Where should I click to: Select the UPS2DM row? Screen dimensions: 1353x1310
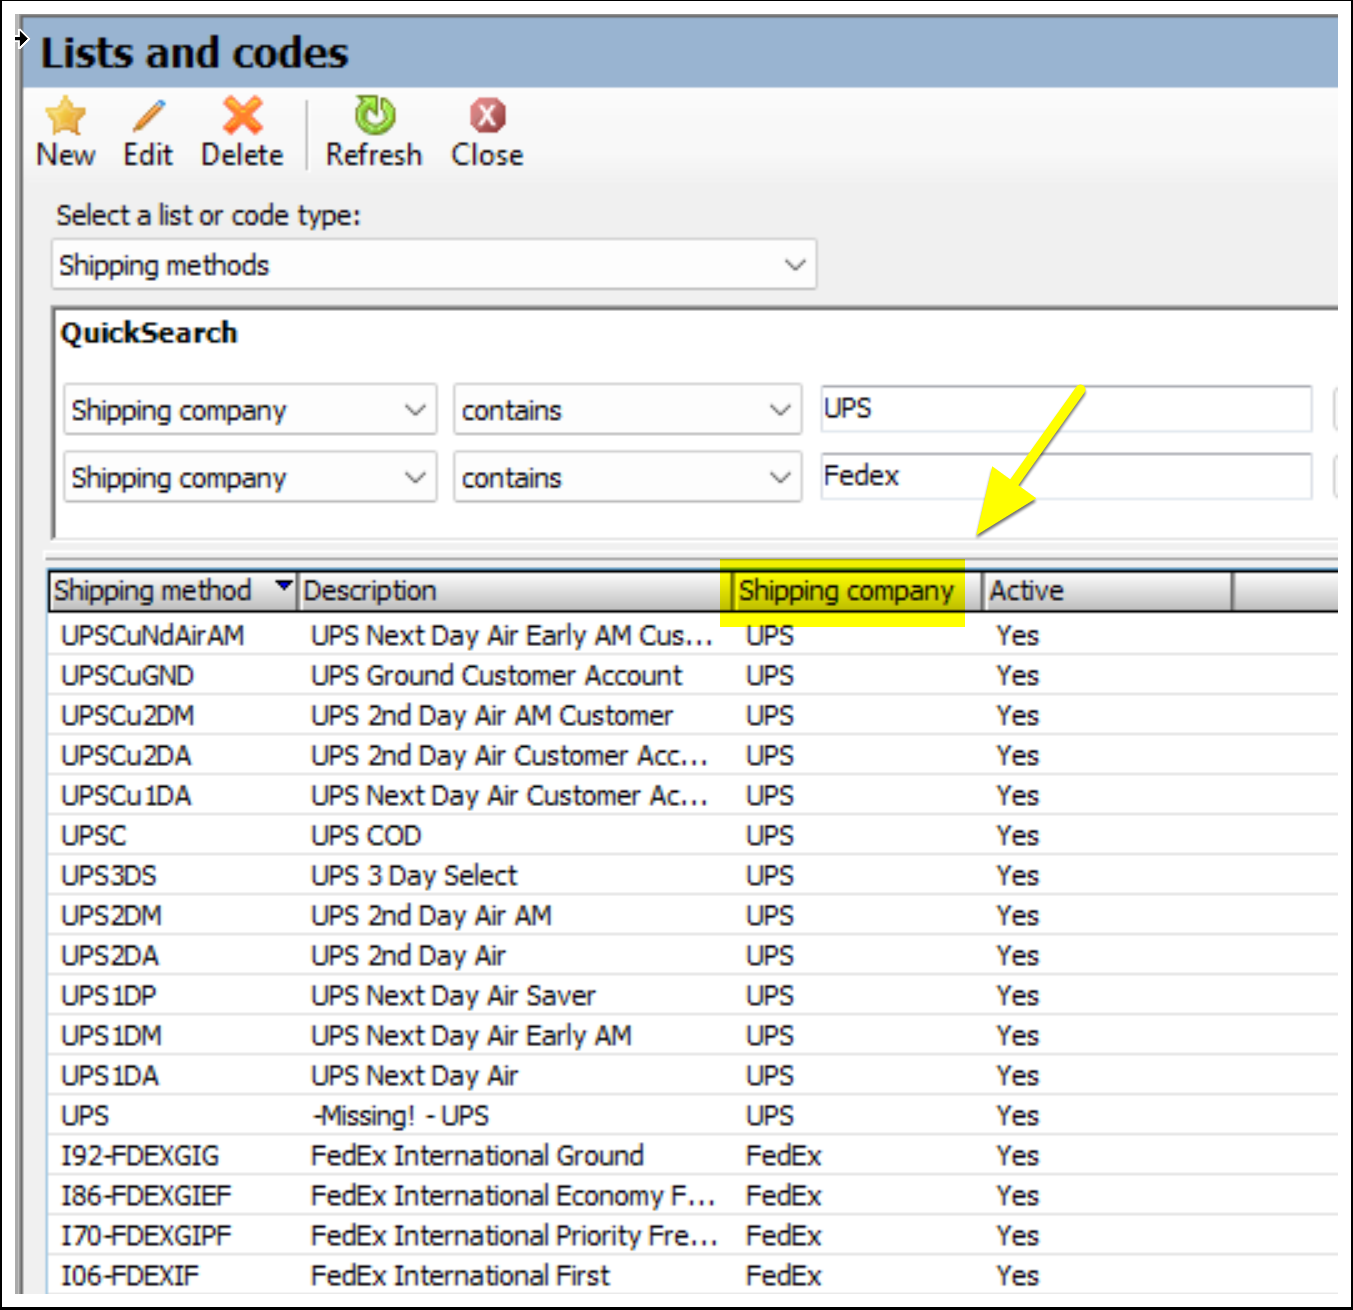pos(692,915)
